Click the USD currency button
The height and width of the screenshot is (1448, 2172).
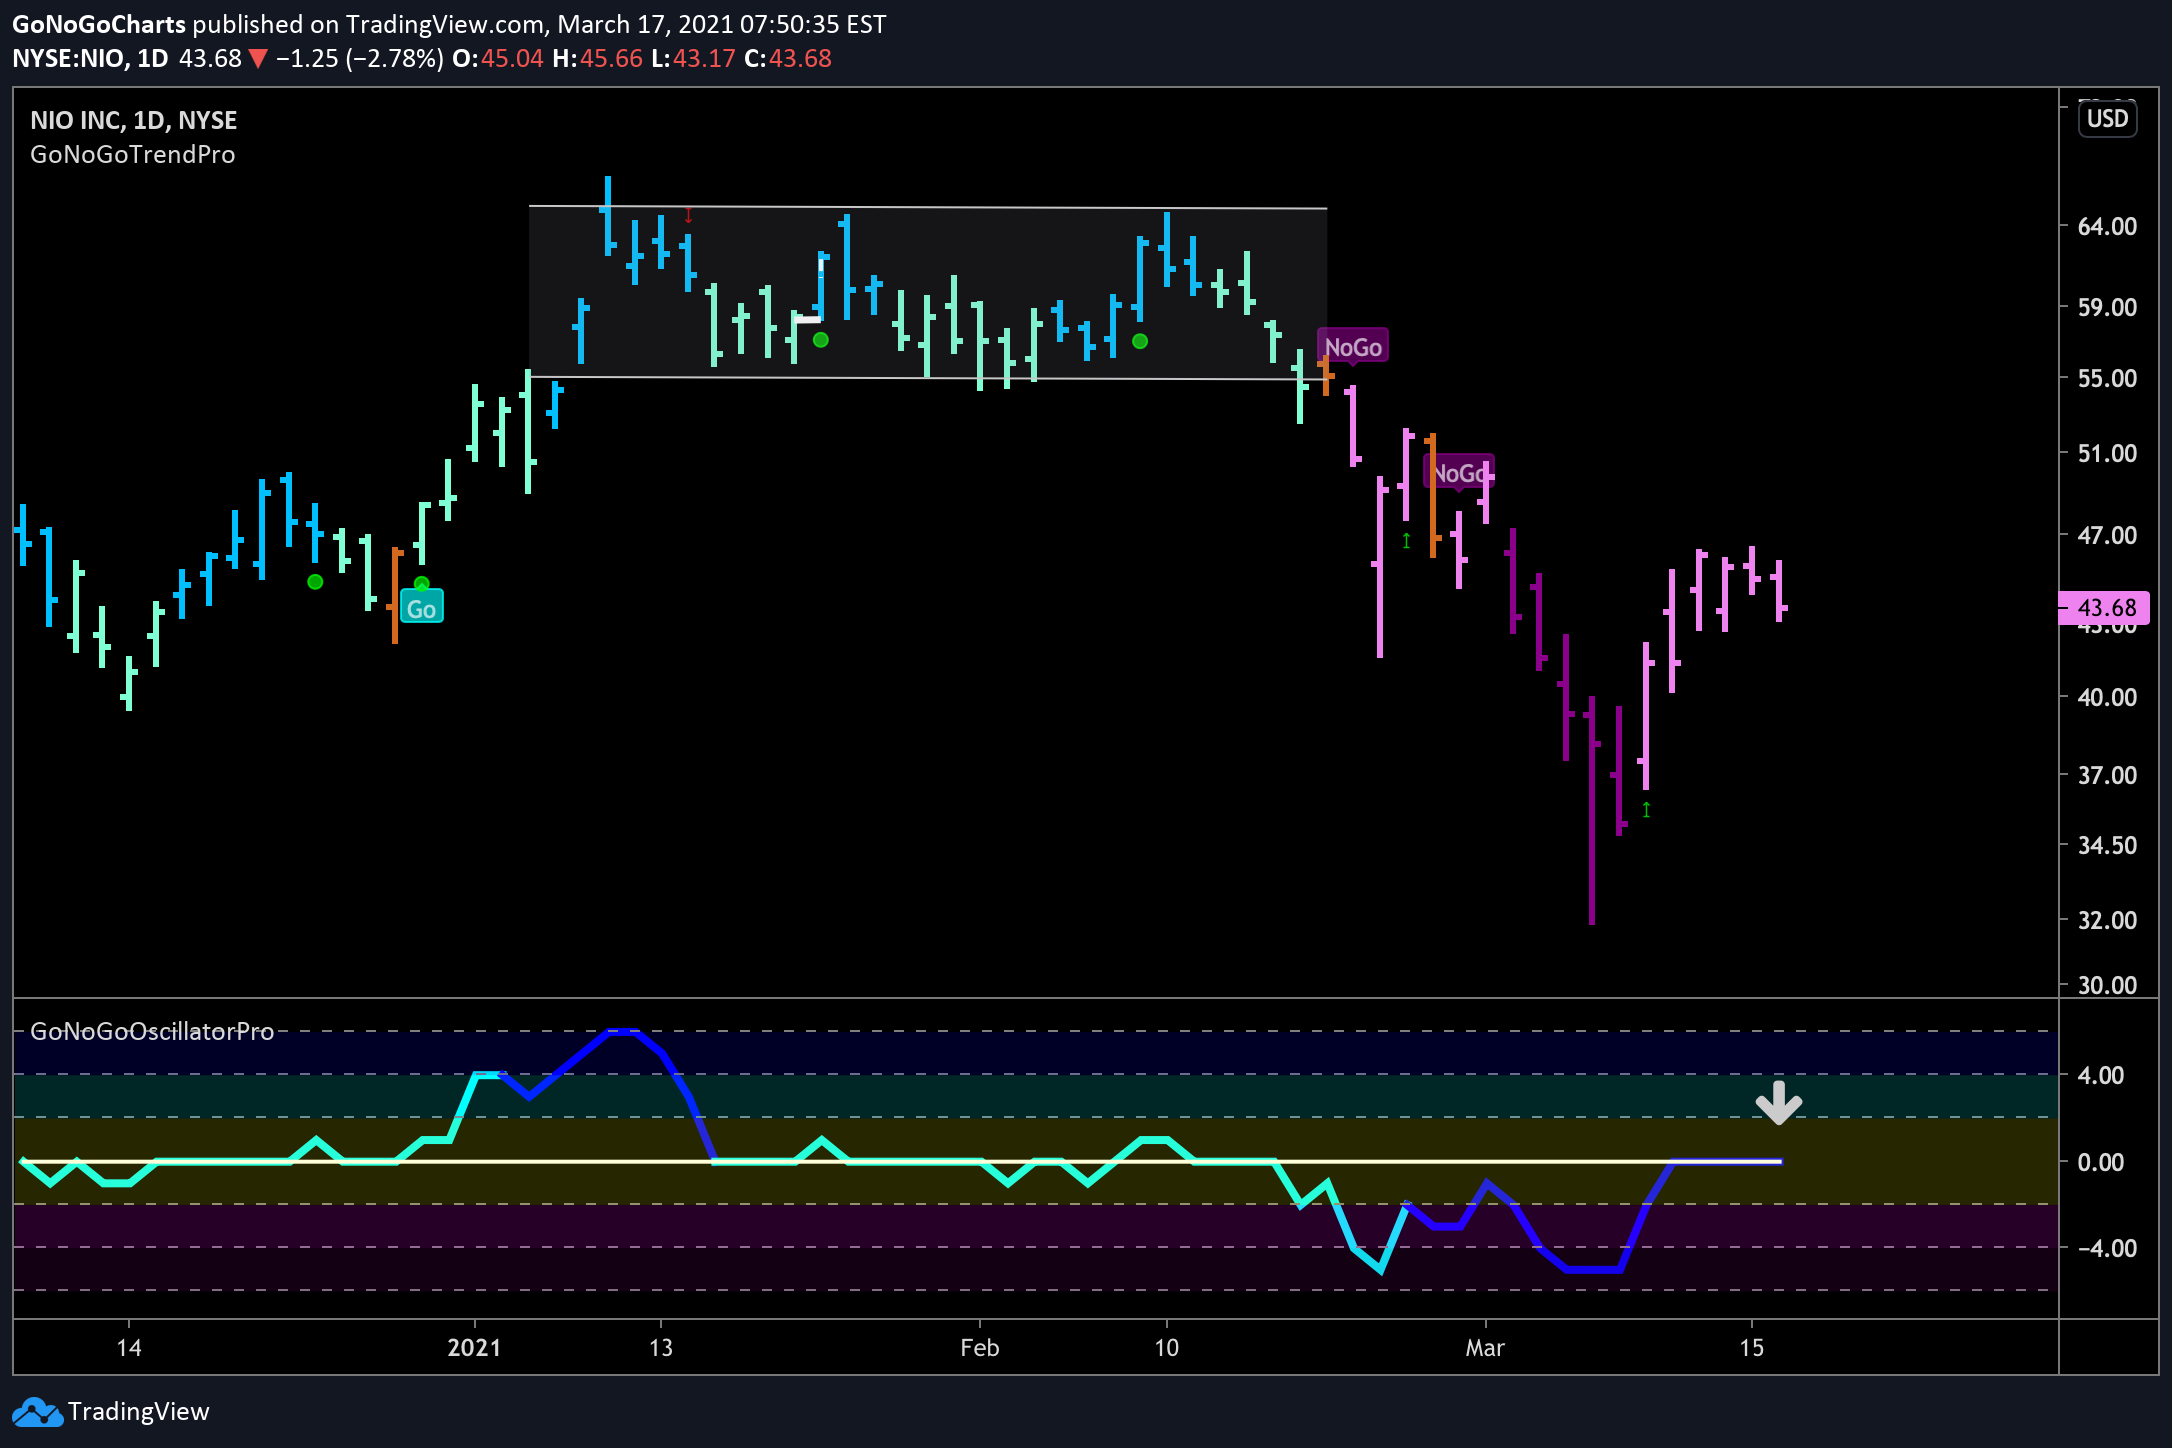tap(2107, 119)
